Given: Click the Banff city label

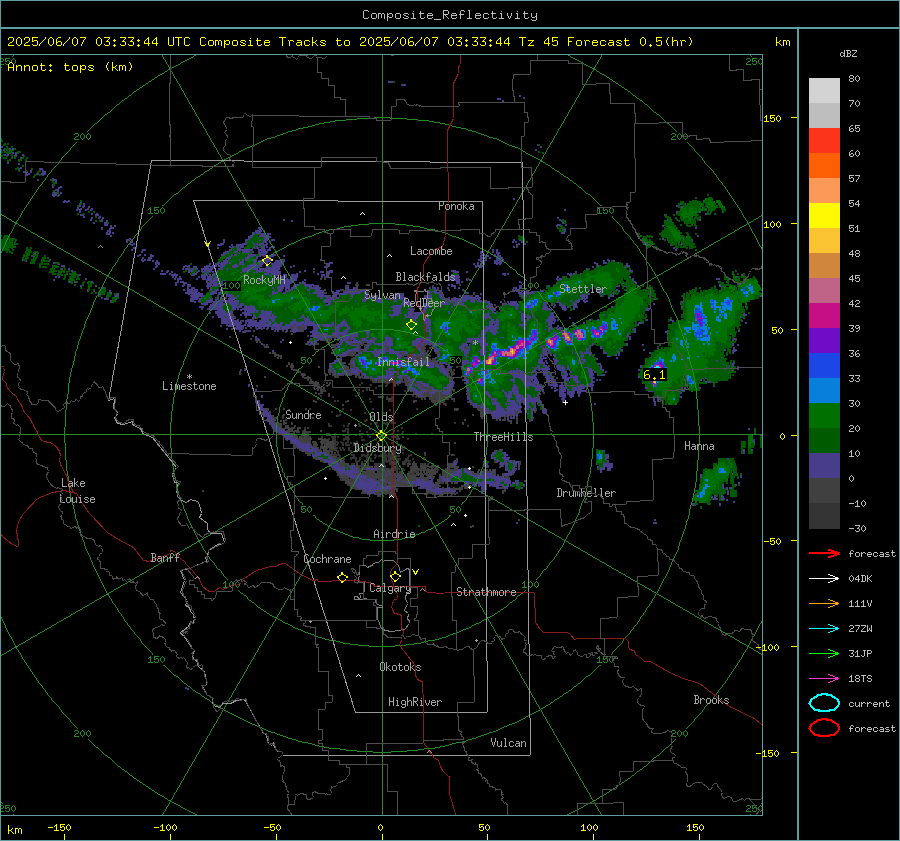Looking at the screenshot, I should pyautogui.click(x=165, y=557).
